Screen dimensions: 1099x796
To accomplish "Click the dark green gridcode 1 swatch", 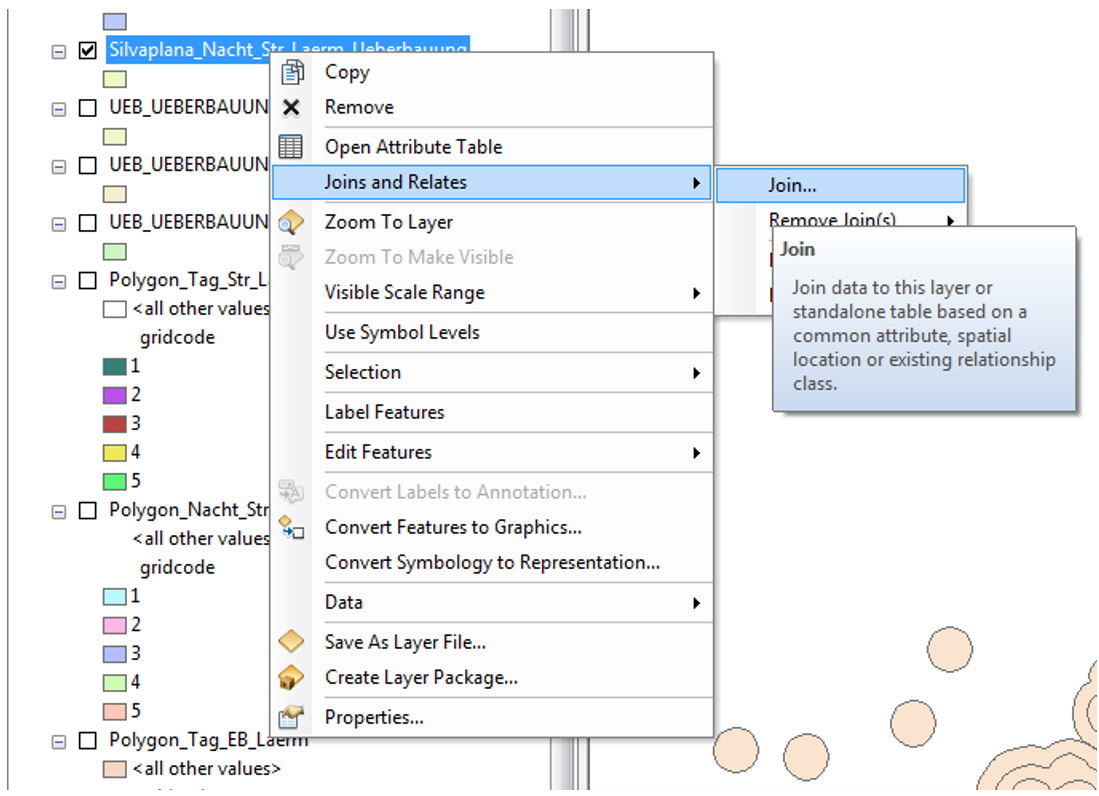I will click(115, 367).
